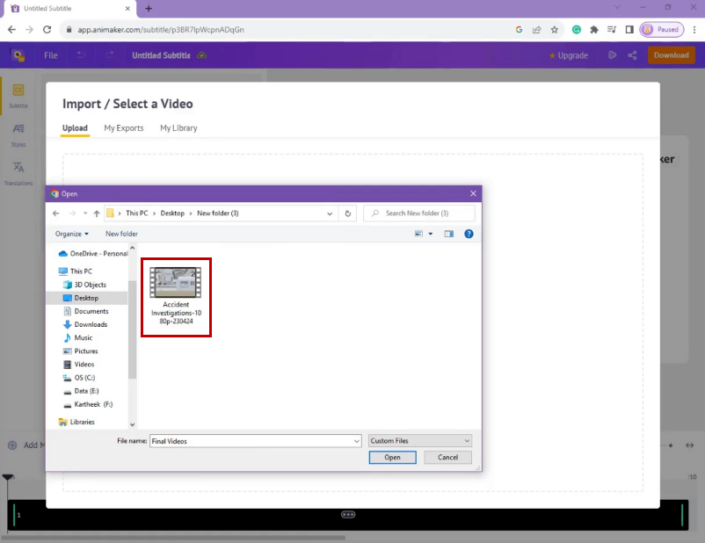Open the Organize dropdown menu
The image size is (705, 543).
73,234
